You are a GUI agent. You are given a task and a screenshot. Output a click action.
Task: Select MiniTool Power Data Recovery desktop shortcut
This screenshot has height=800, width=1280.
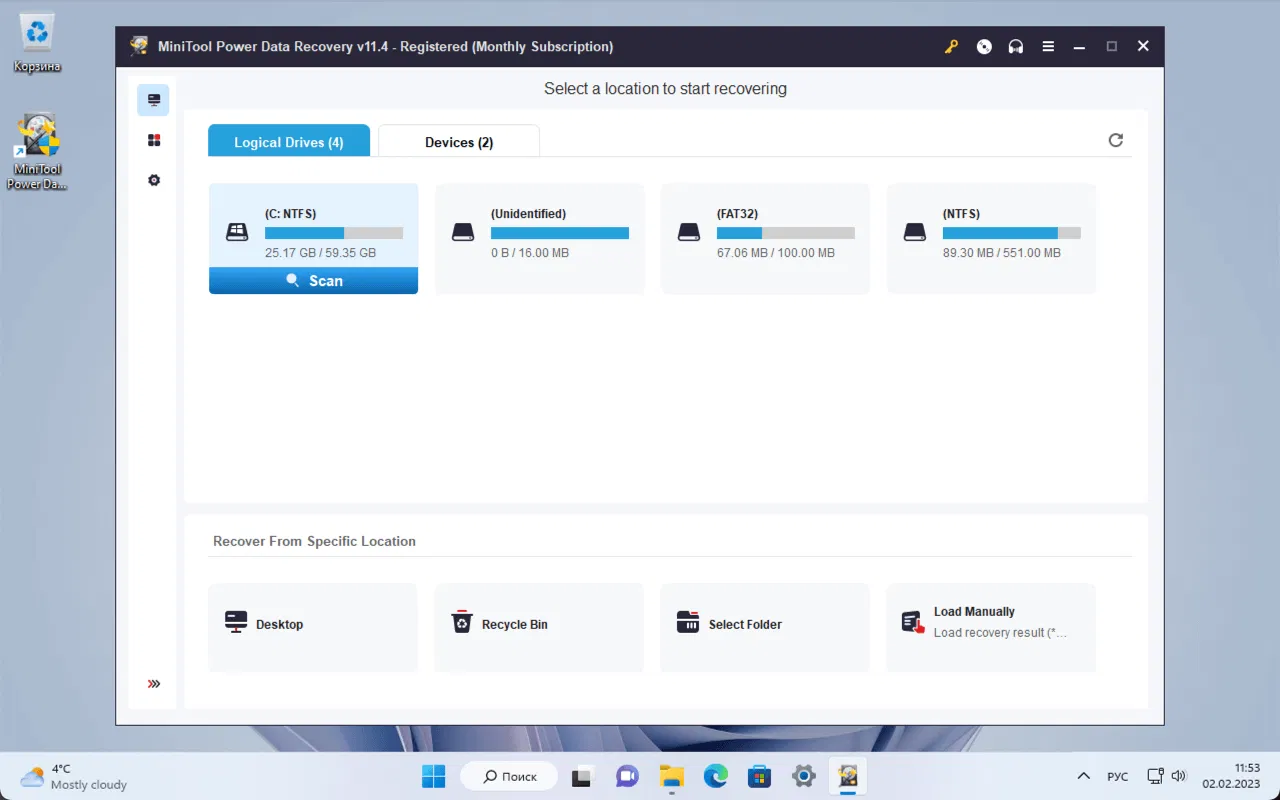(x=37, y=152)
